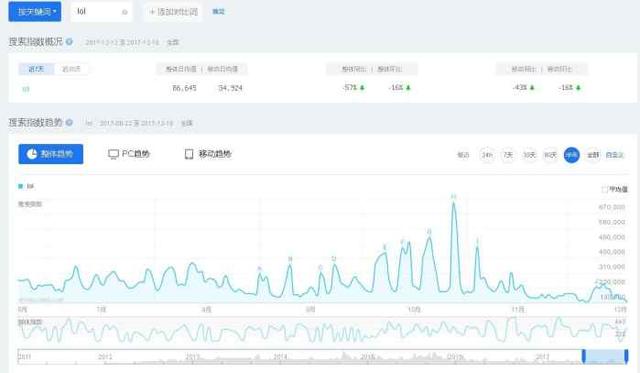Choose the 30天 time range
The height and width of the screenshot is (373, 640).
pyautogui.click(x=529, y=155)
